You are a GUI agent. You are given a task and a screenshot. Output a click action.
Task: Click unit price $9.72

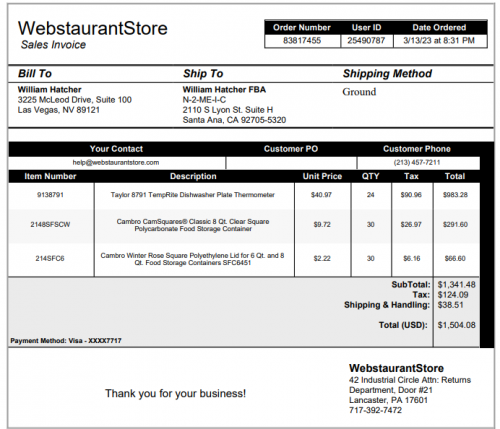(322, 225)
